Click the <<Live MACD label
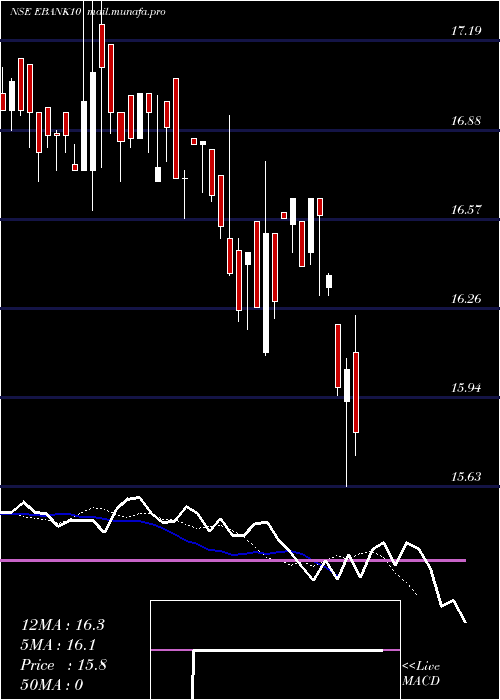The image size is (500, 700). pos(421,674)
